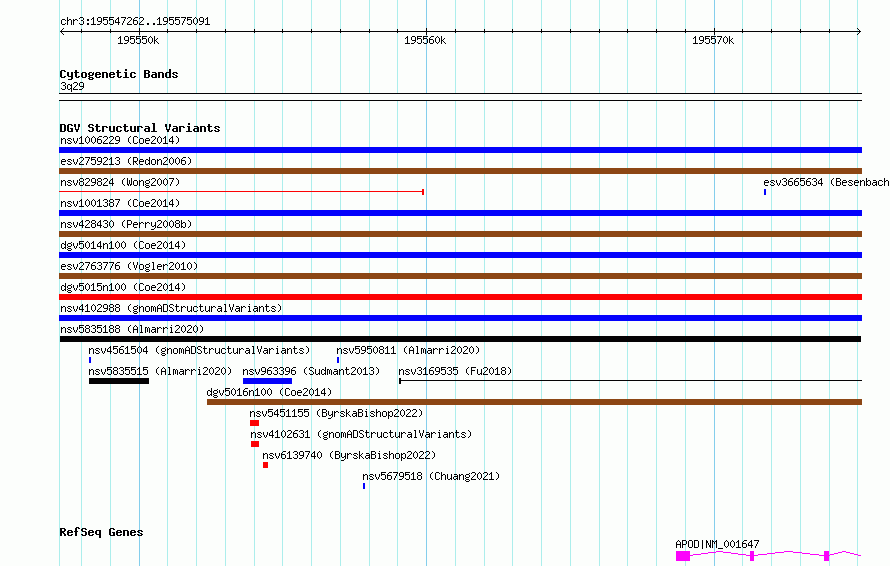Click the dgv5015n100 (Coe2014) red bar
Viewport: 890px width, 566px height.
(460, 297)
